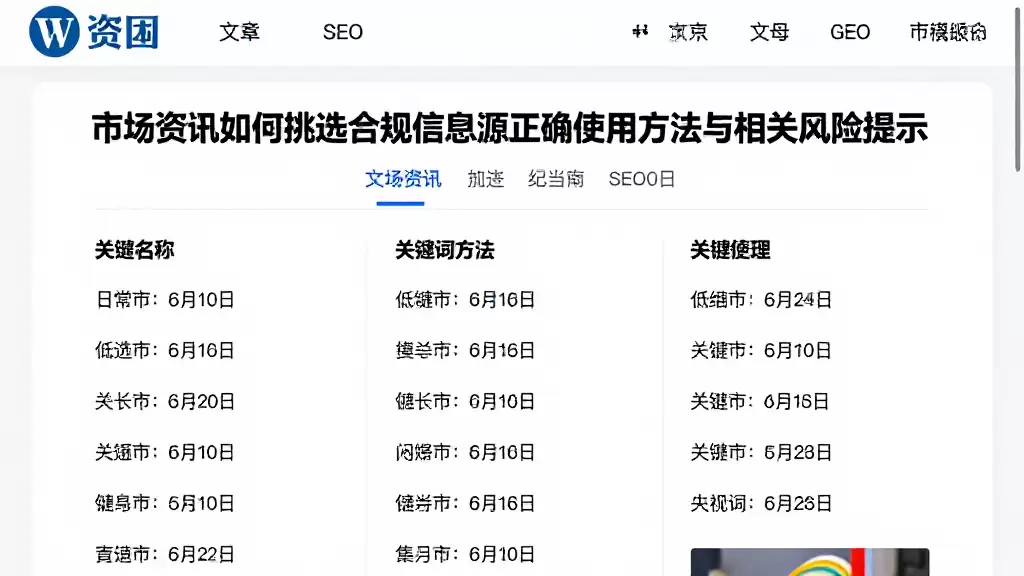Open the 文母 navigation menu item
The image size is (1024, 576).
(x=769, y=32)
